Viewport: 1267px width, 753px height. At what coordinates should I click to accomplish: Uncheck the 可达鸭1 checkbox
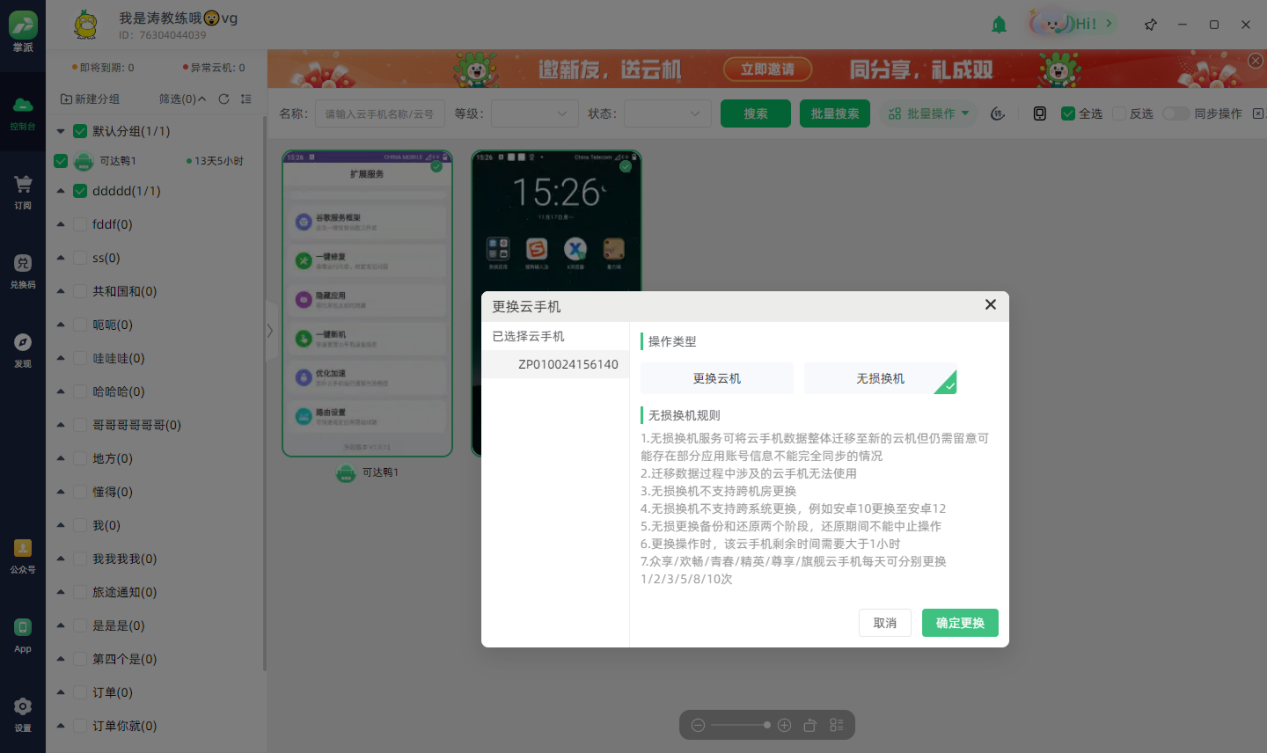click(61, 161)
